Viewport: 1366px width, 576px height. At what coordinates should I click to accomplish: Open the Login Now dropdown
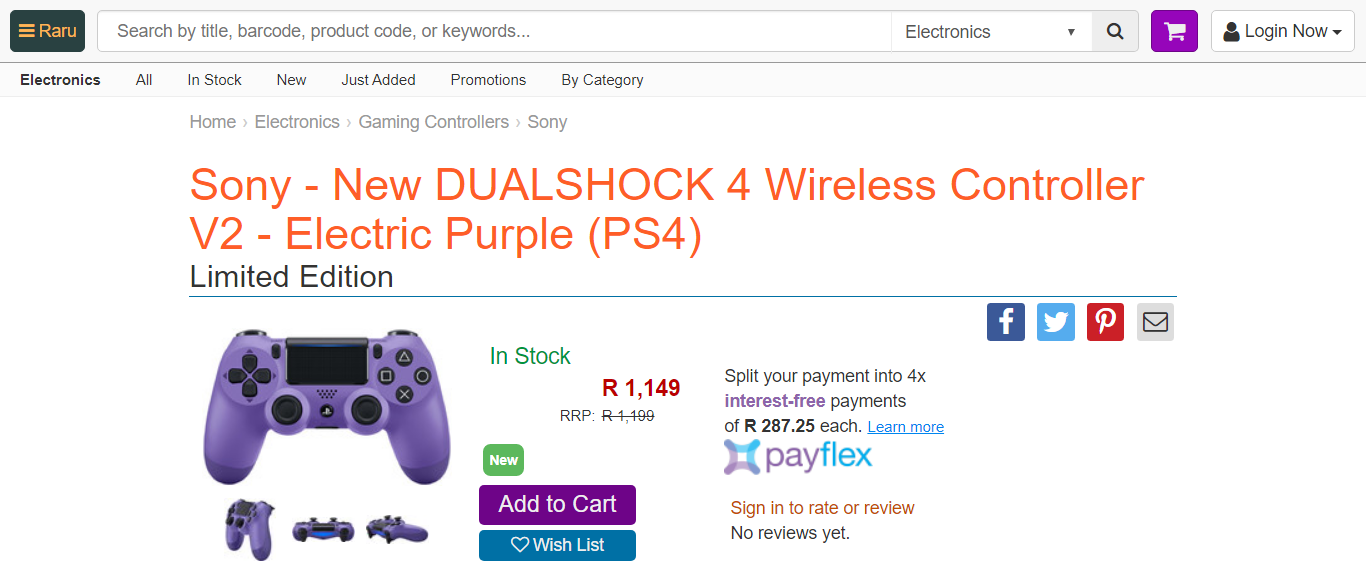[x=1282, y=32]
